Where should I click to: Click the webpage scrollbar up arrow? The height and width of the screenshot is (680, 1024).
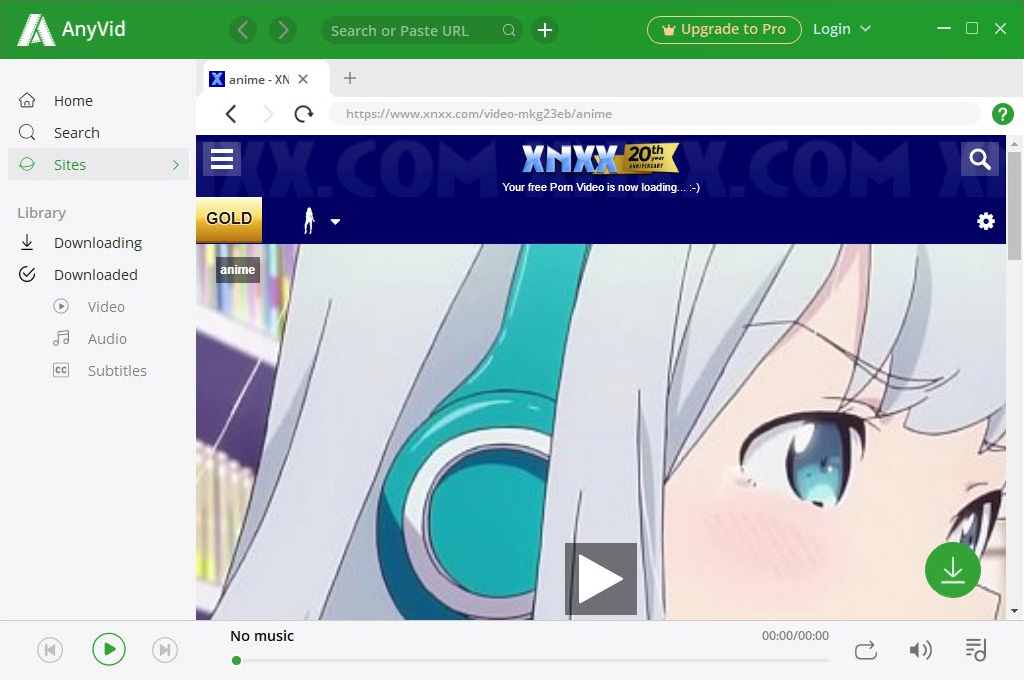click(1014, 144)
